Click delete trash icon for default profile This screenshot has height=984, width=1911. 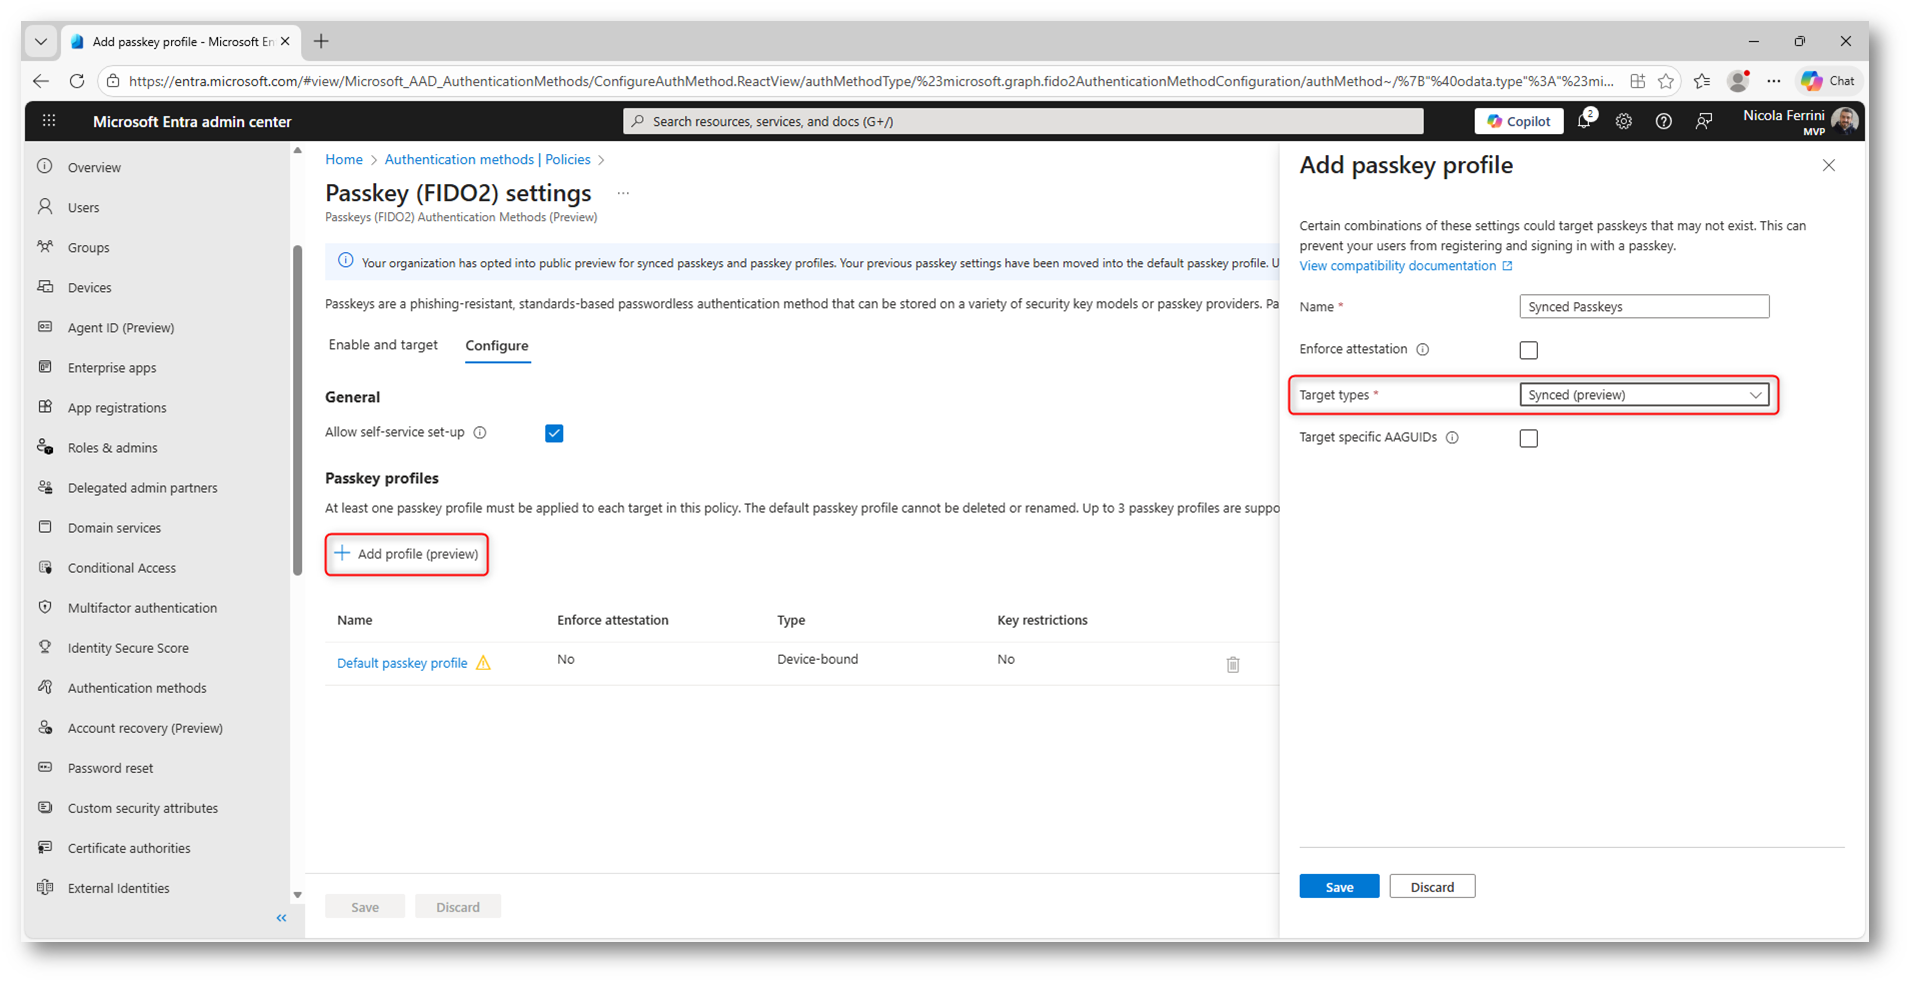coord(1232,664)
